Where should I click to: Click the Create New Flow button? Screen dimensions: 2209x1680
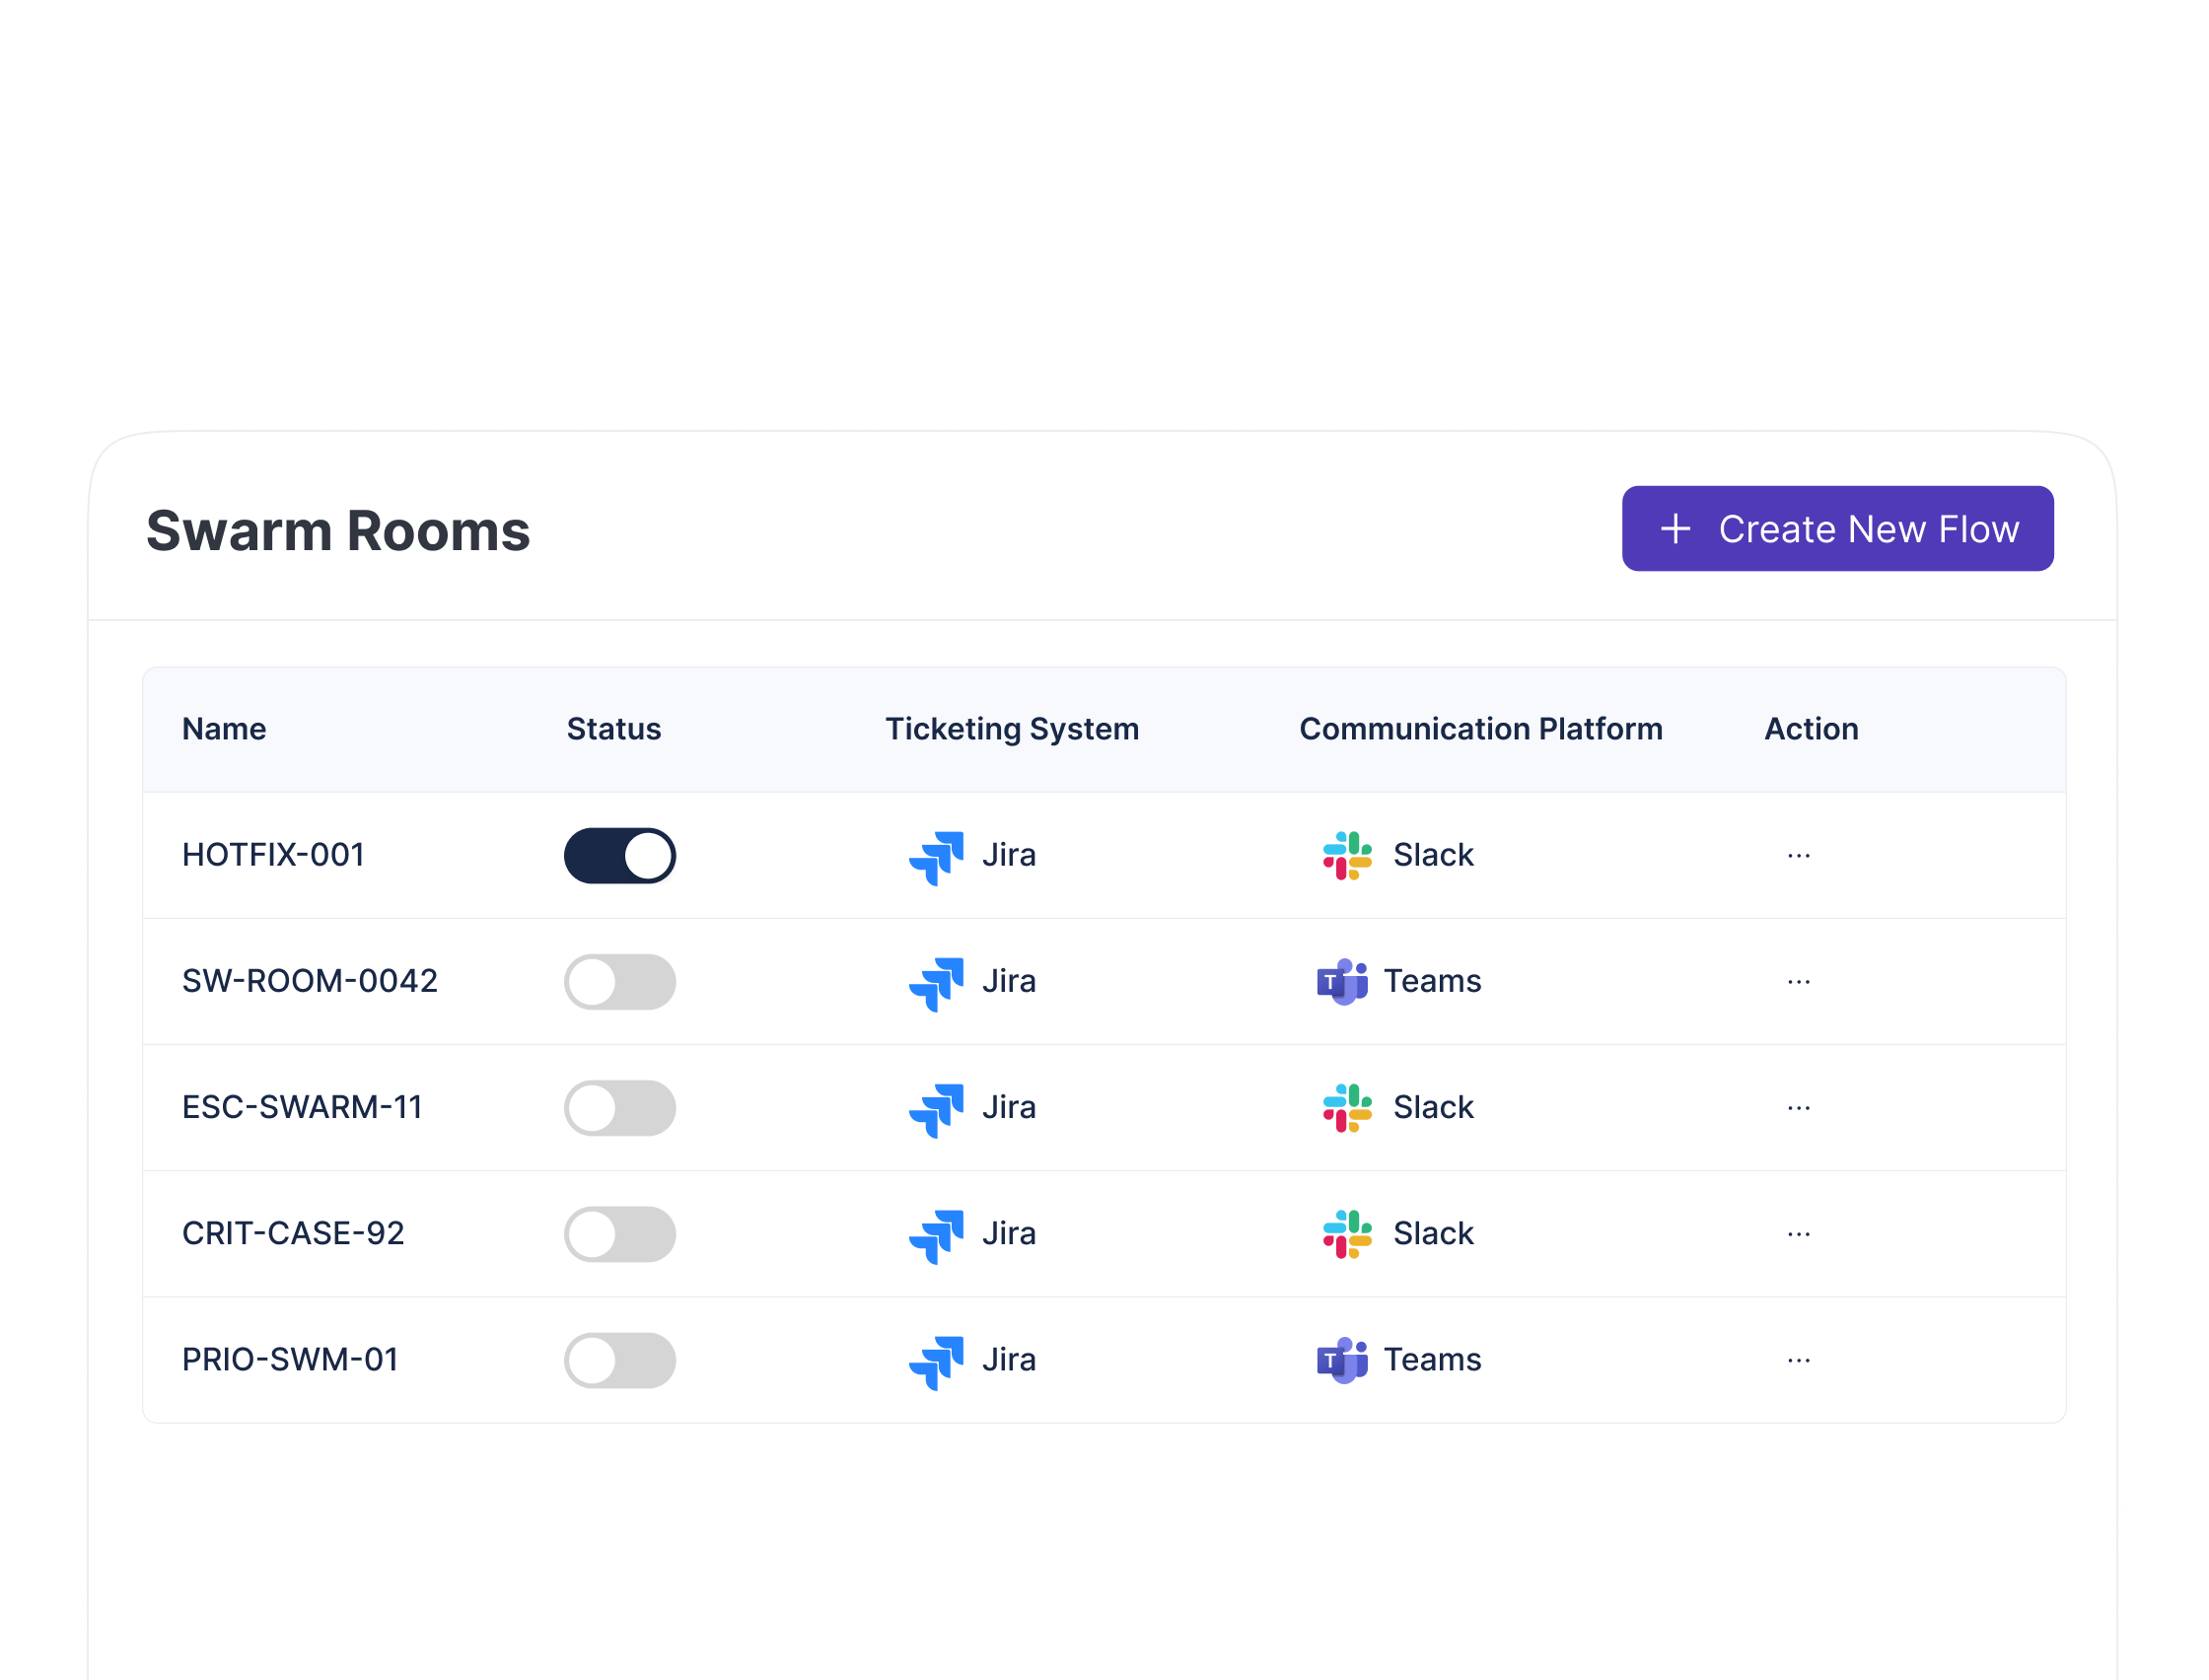tap(1836, 529)
